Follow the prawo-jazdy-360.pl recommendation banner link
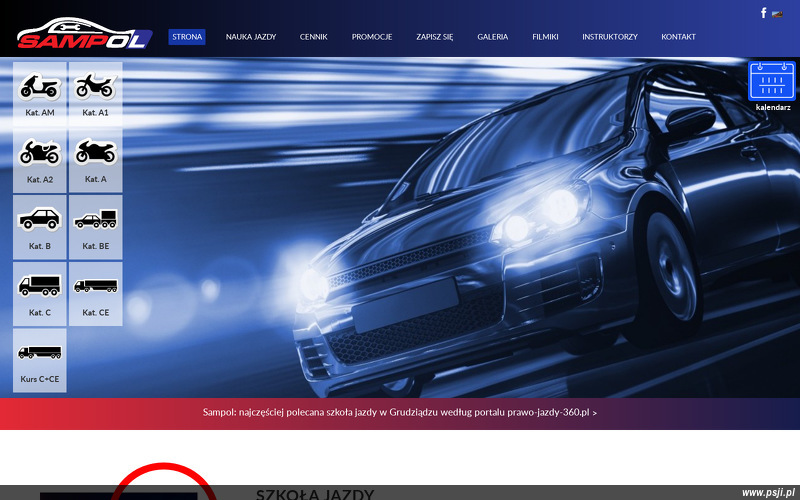Image resolution: width=800 pixels, height=500 pixels. click(x=399, y=412)
